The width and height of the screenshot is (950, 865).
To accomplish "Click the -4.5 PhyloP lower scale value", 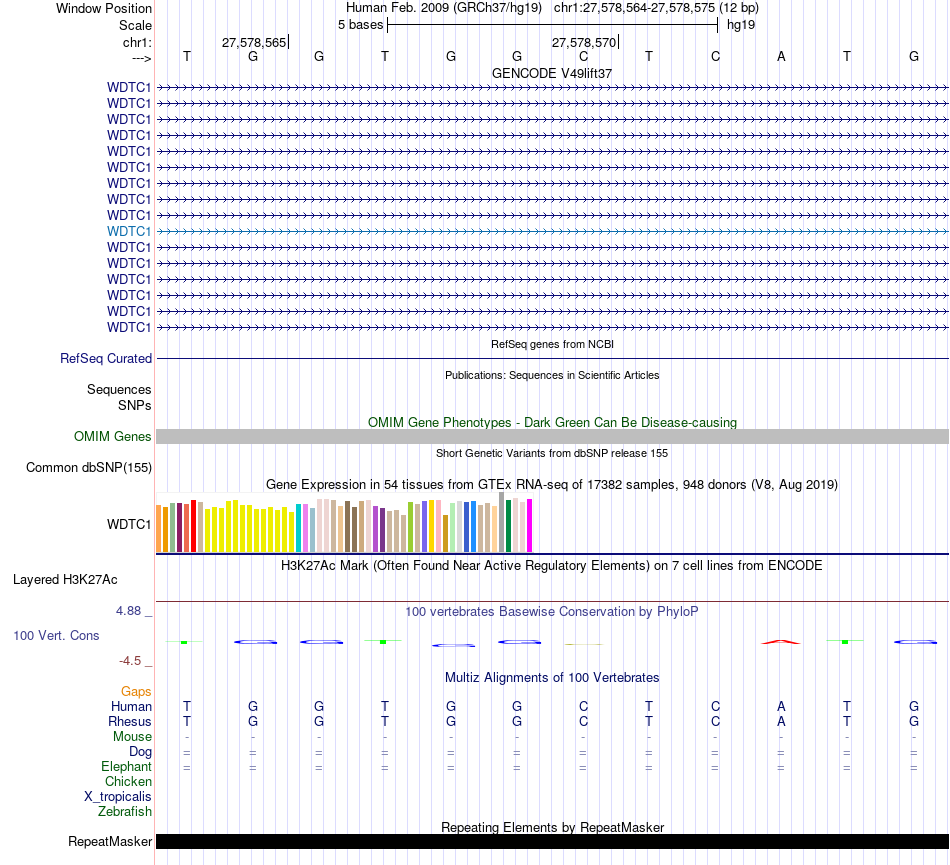I will pyautogui.click(x=130, y=661).
